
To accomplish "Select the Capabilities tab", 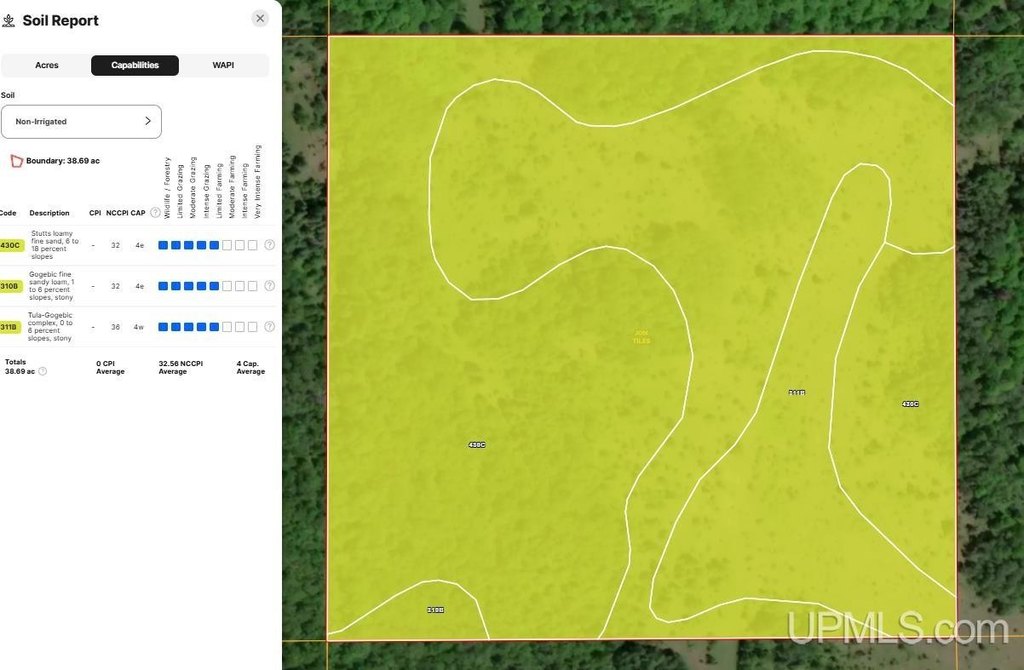I will (135, 65).
